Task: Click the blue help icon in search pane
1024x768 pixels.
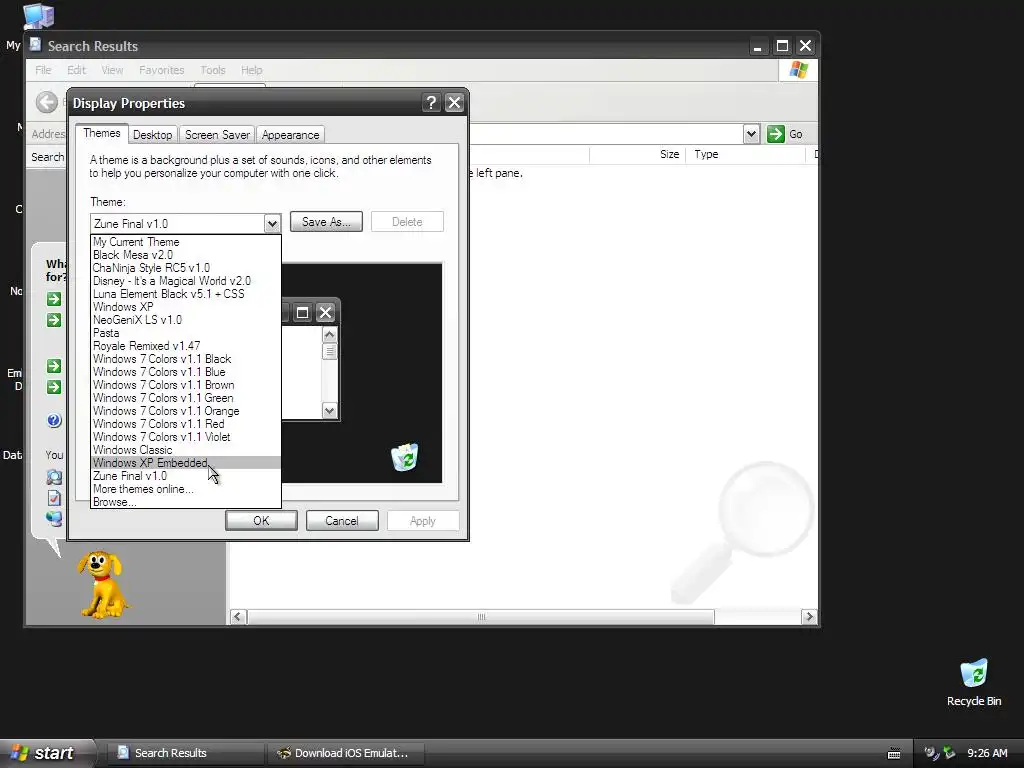Action: [x=54, y=421]
